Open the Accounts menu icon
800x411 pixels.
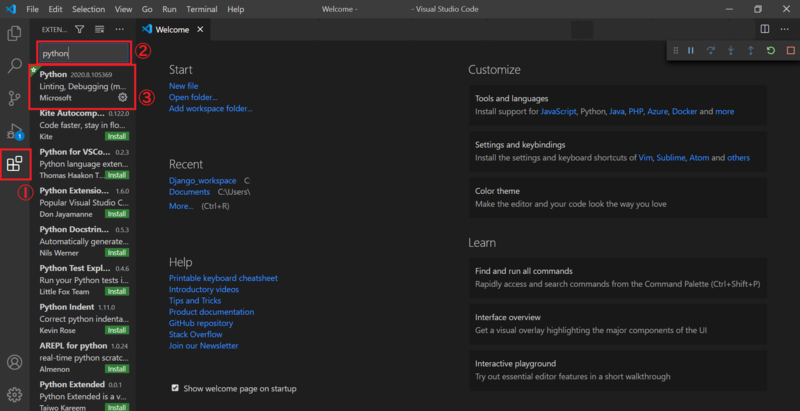(x=14, y=362)
